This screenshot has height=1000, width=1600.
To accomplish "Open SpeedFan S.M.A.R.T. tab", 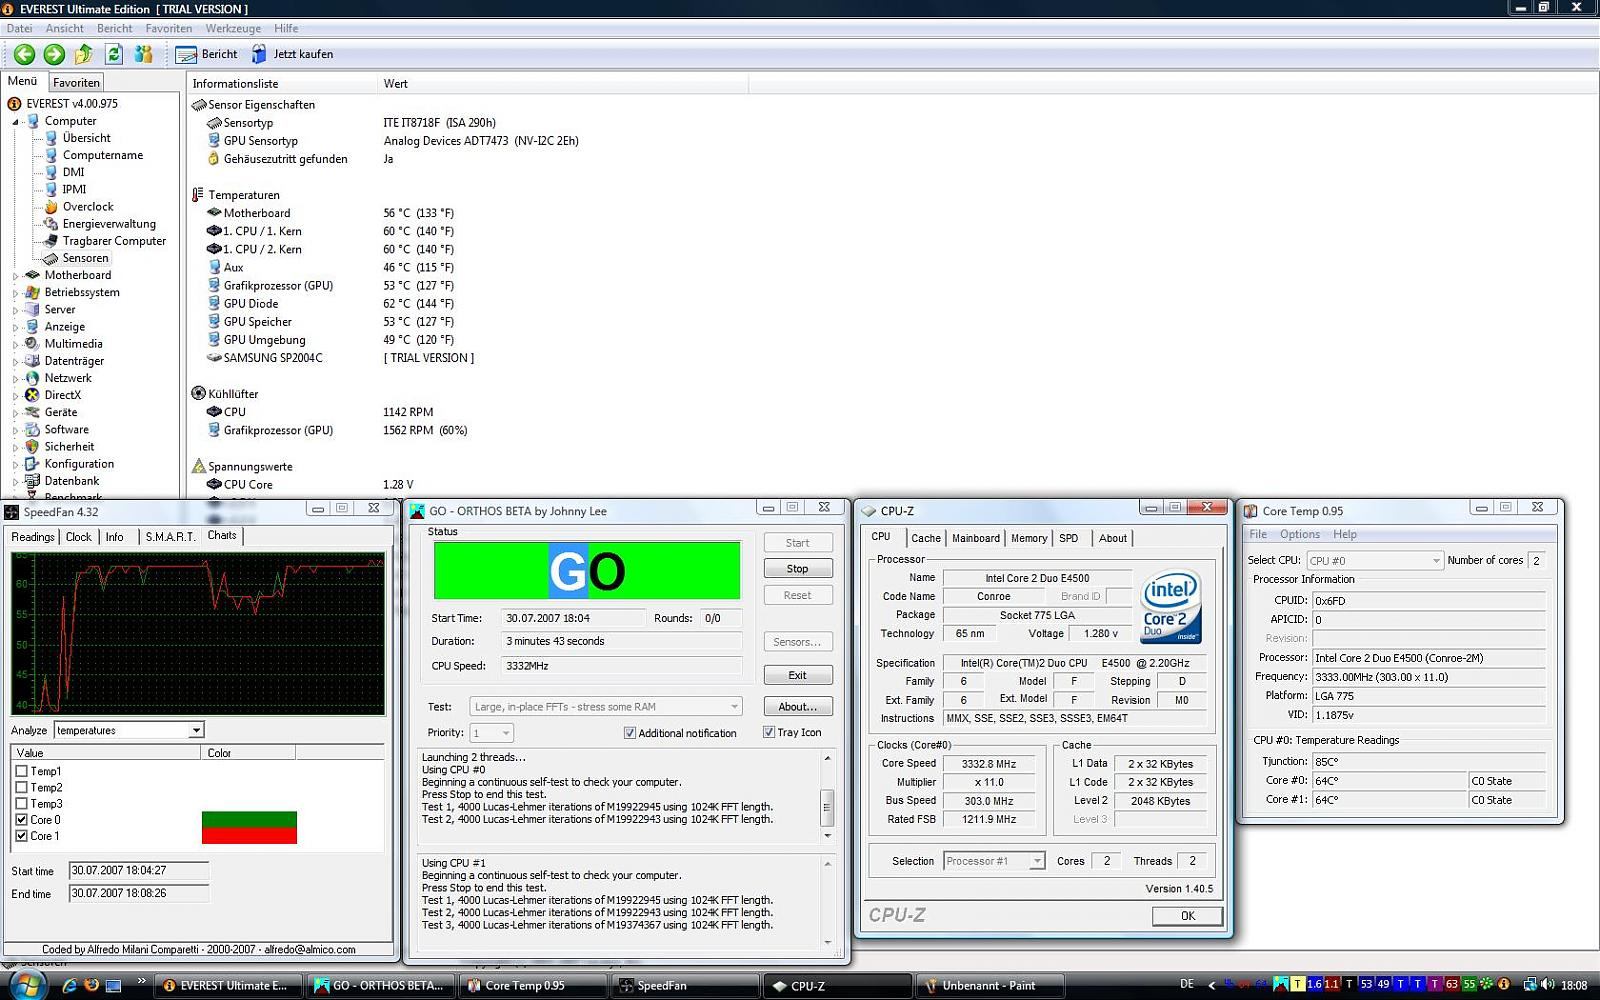I will (x=170, y=537).
